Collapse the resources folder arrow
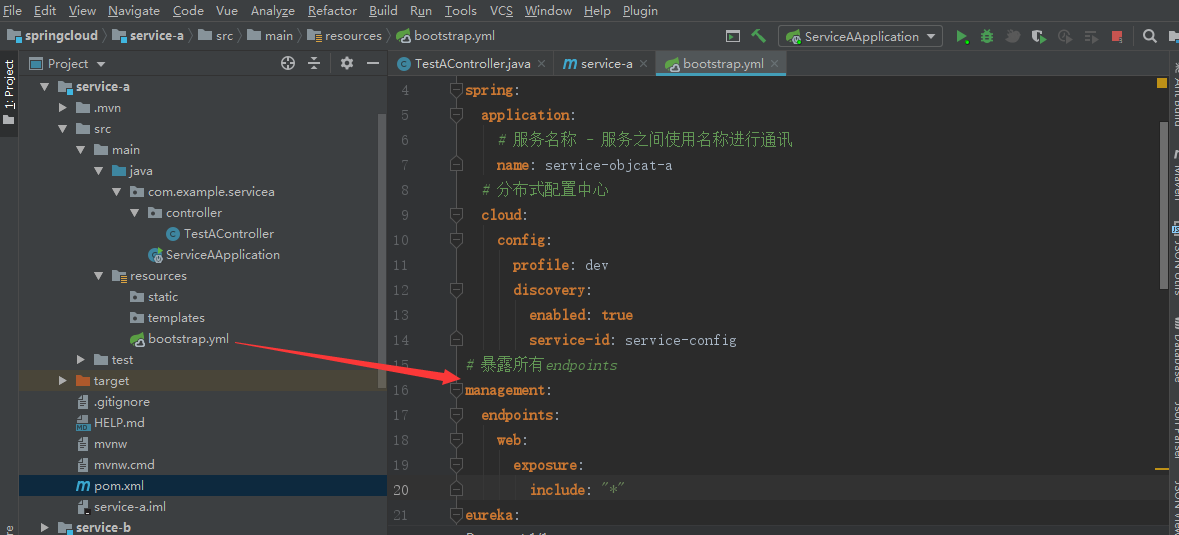The height and width of the screenshot is (535, 1179). (x=99, y=276)
